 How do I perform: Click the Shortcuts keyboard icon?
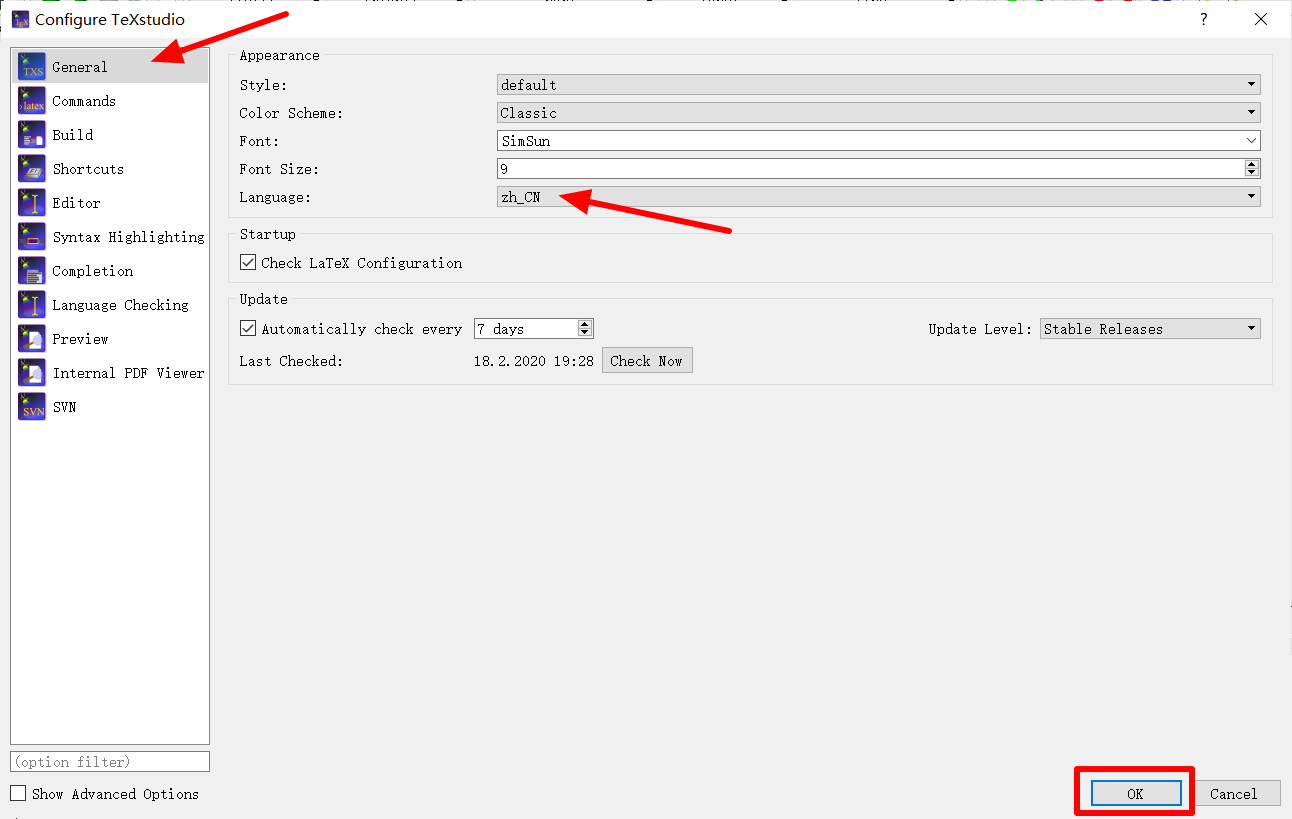[32, 169]
